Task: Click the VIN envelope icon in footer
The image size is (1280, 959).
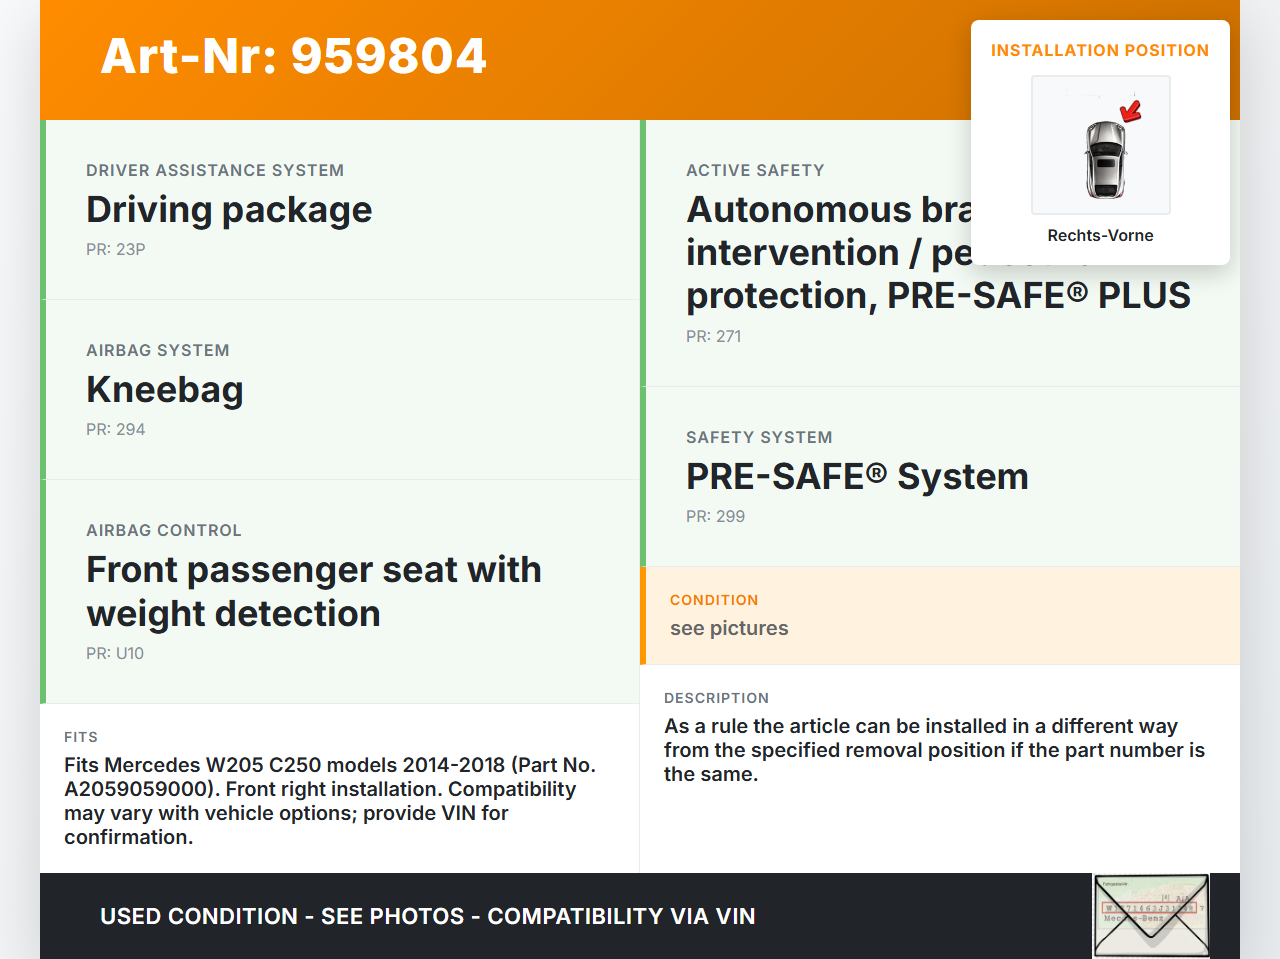Action: pos(1151,916)
